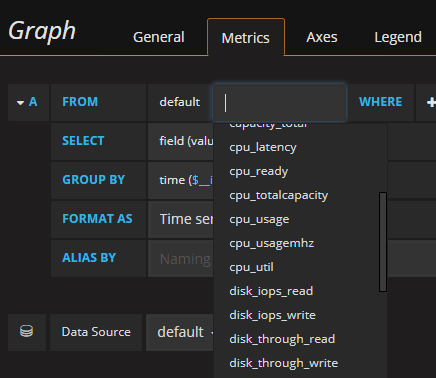Open the Axes tab

point(322,37)
